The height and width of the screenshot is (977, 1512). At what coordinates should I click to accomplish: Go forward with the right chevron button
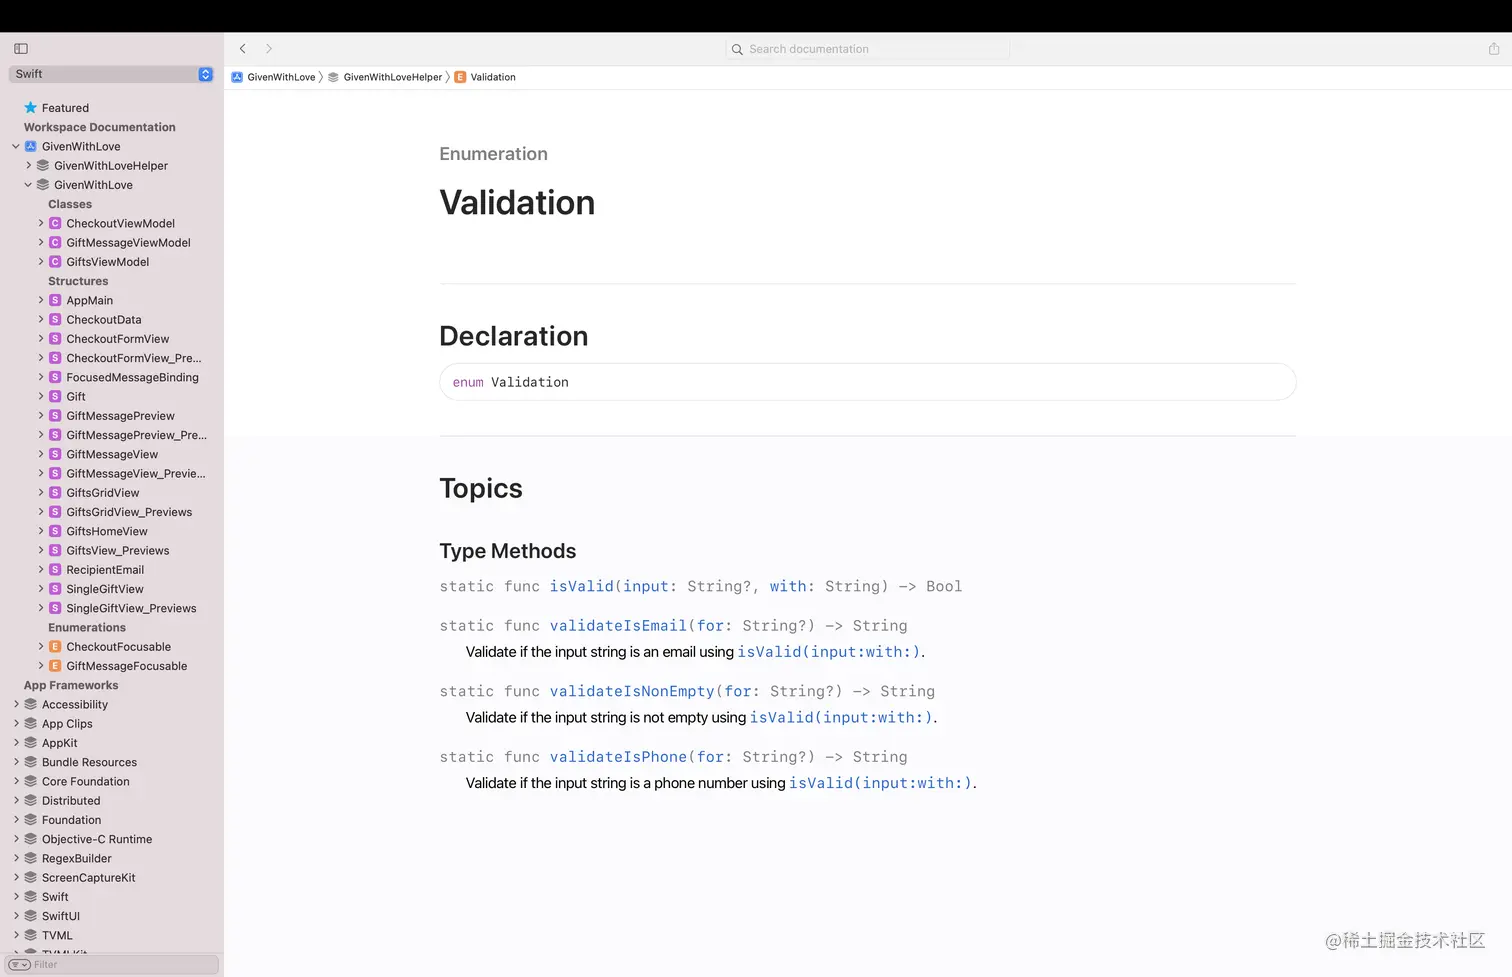coord(269,48)
